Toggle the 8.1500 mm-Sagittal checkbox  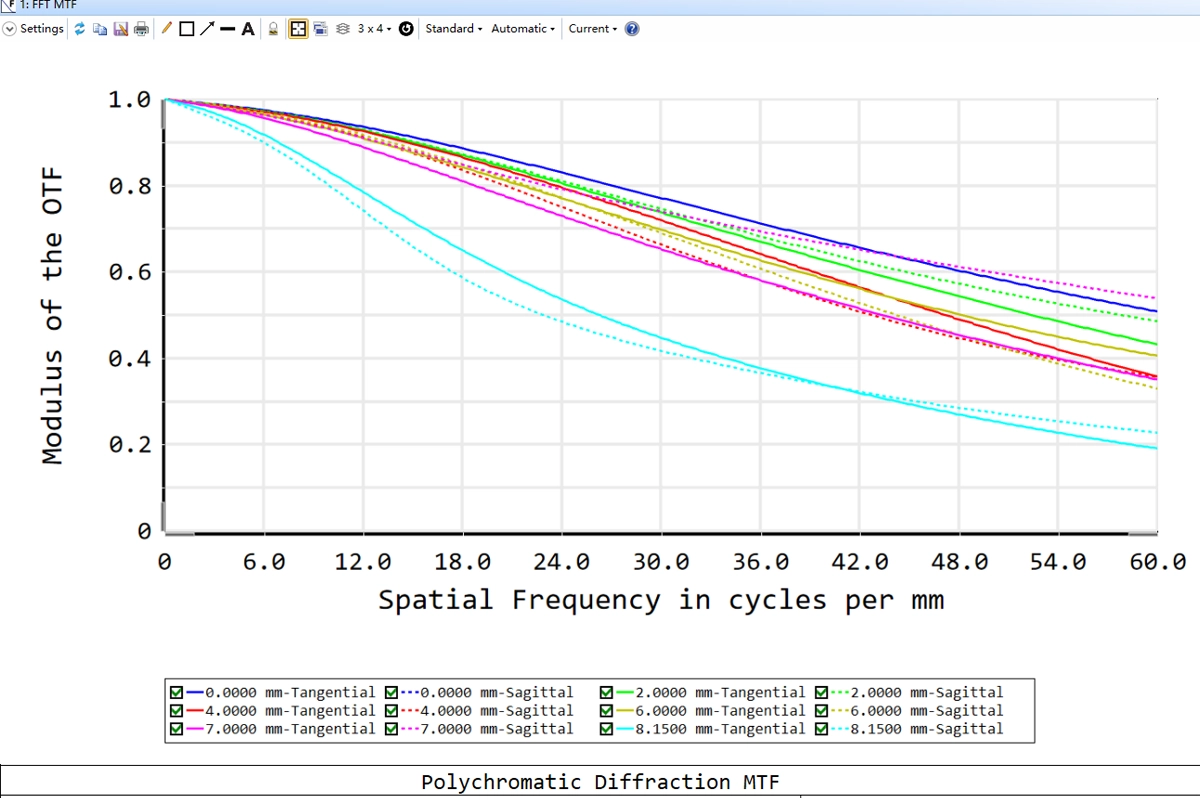[823, 729]
